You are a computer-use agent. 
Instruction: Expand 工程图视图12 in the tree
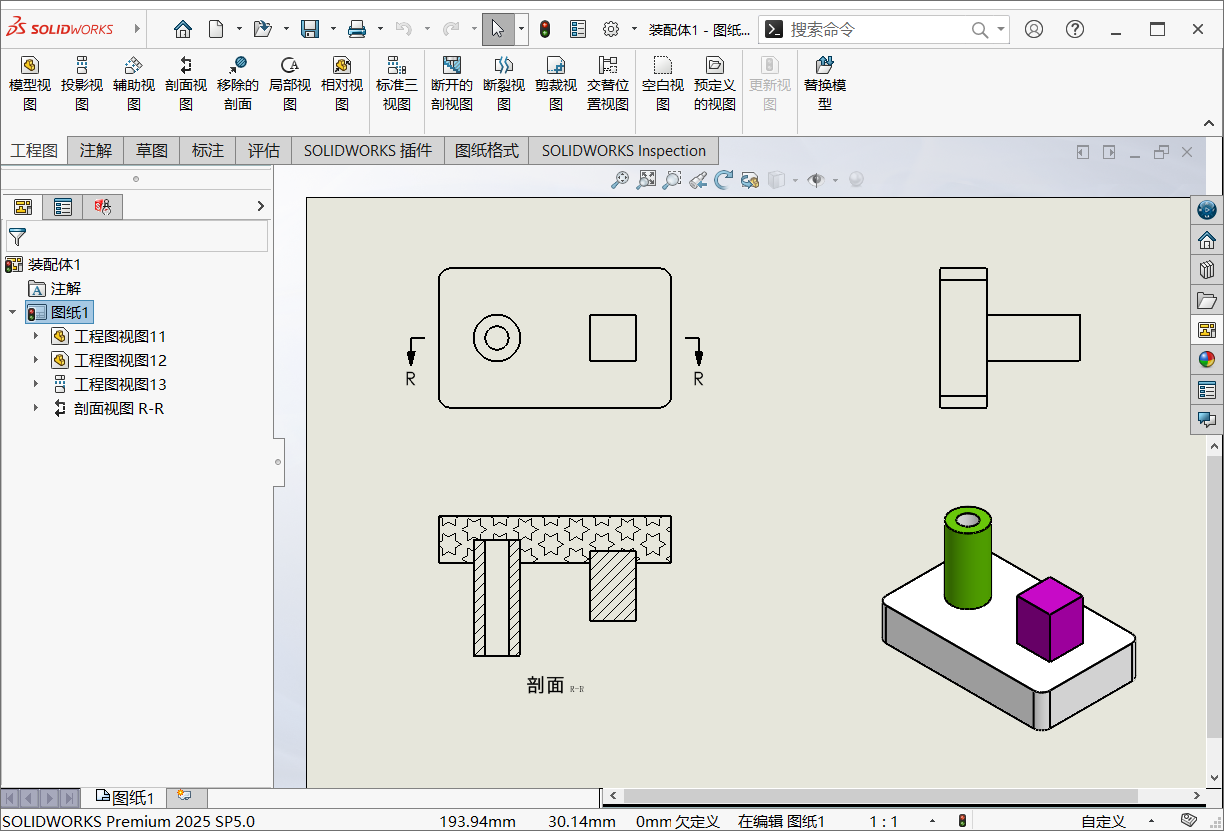pos(36,360)
